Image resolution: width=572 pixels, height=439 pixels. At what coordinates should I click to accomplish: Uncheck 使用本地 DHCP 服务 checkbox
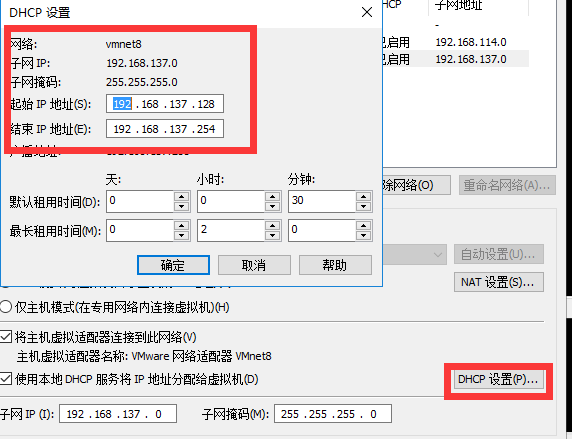coord(5,379)
